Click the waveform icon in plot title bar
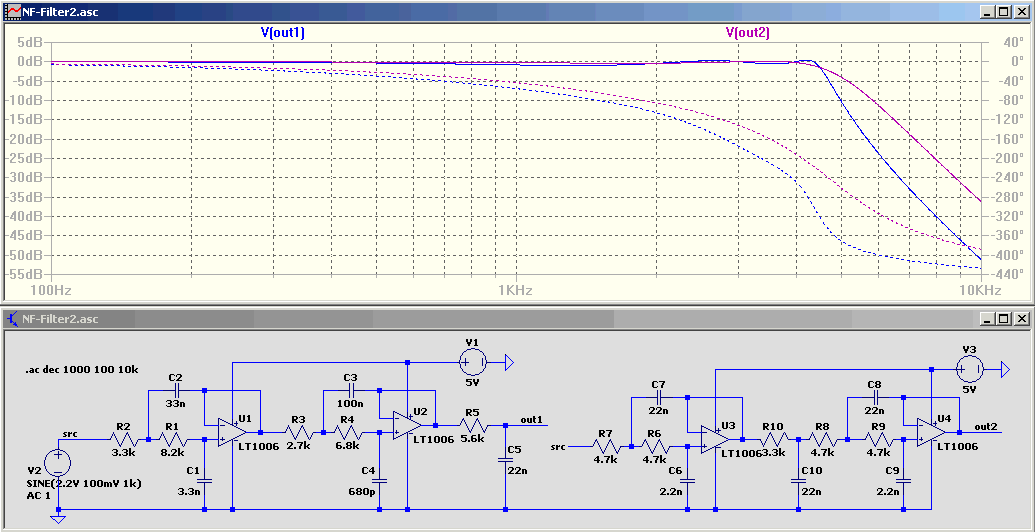The image size is (1035, 532). (x=12, y=12)
